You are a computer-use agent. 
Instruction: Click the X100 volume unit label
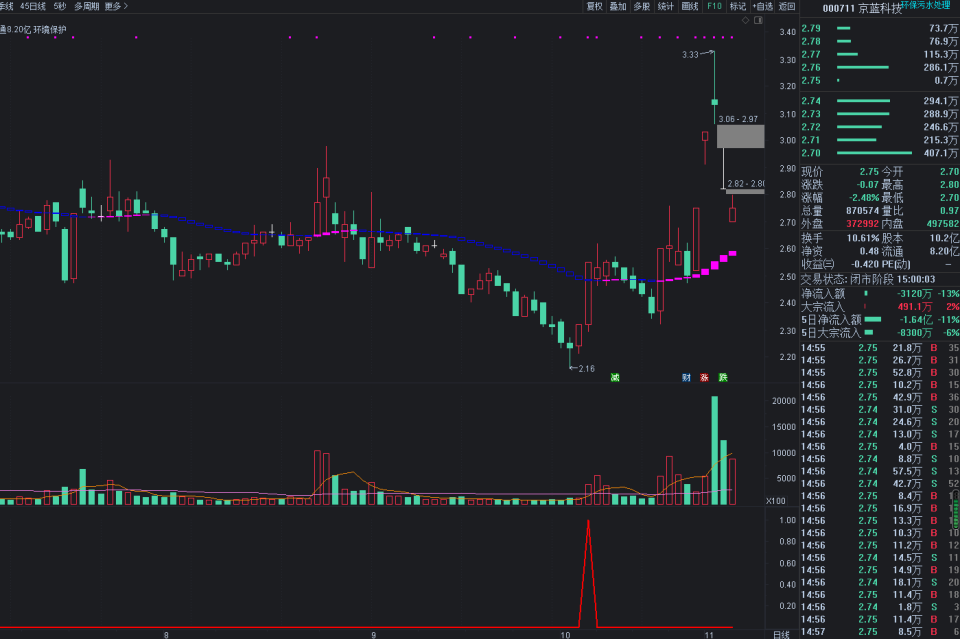776,501
